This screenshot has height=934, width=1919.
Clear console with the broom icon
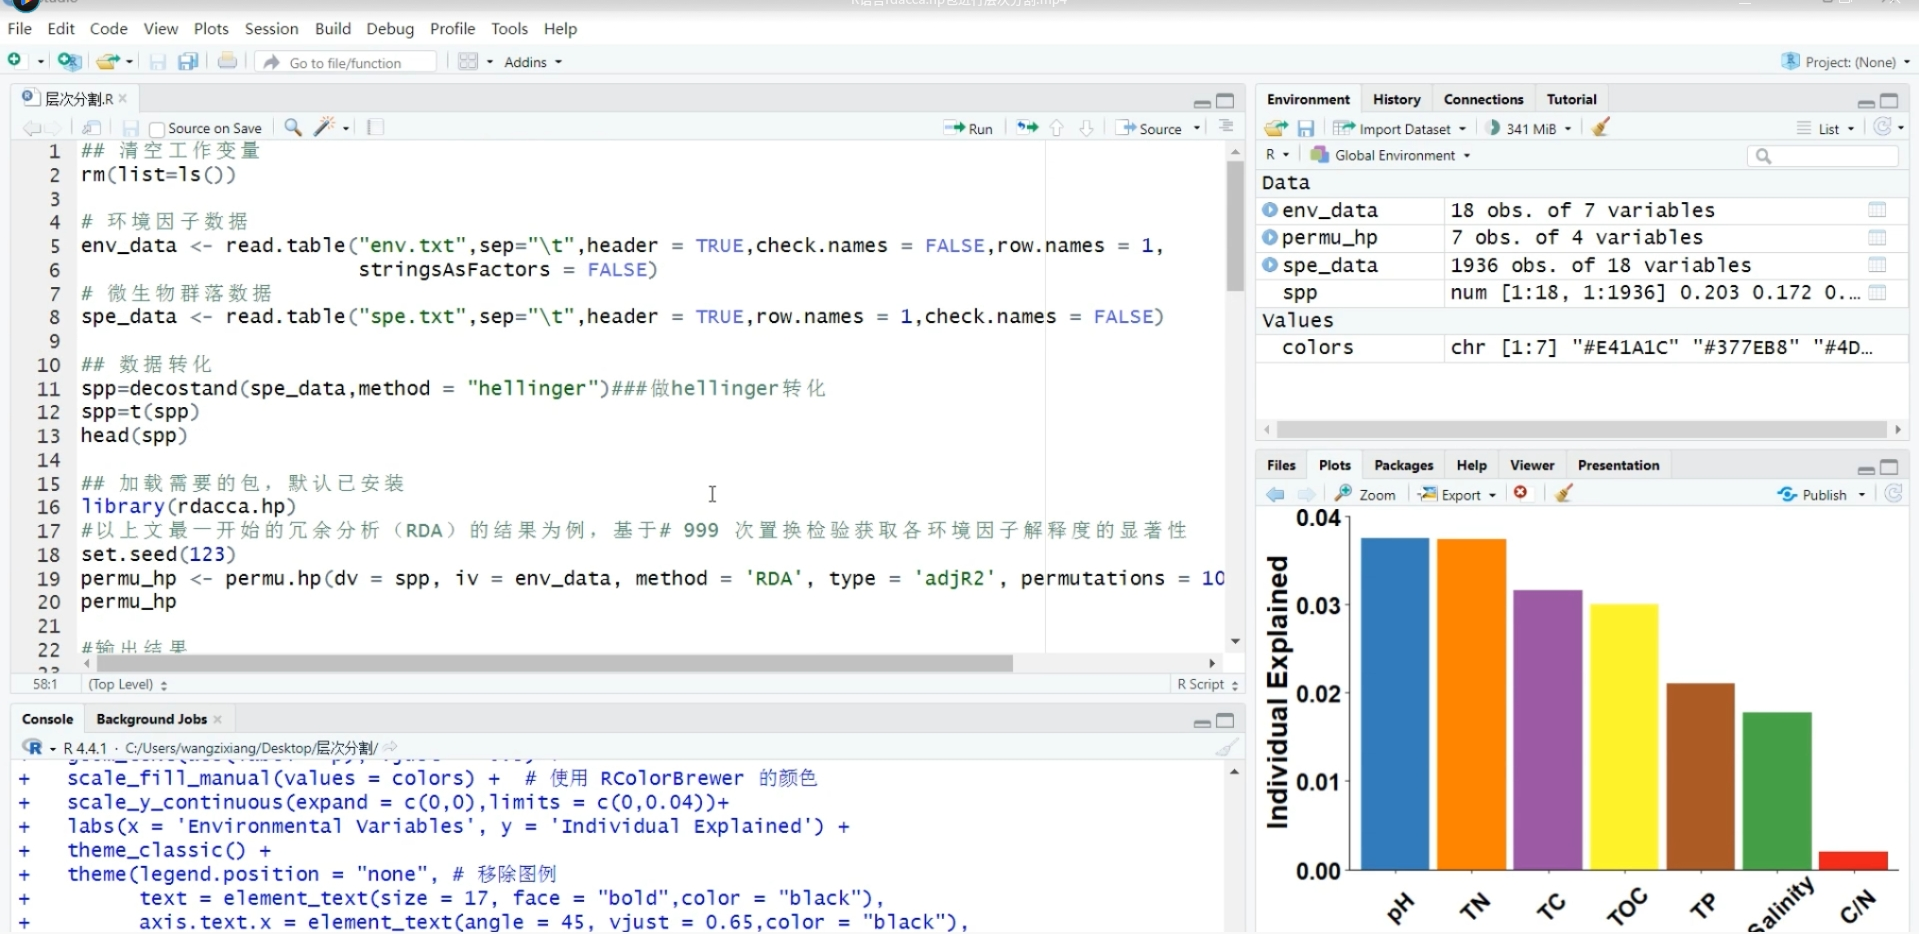point(1226,747)
